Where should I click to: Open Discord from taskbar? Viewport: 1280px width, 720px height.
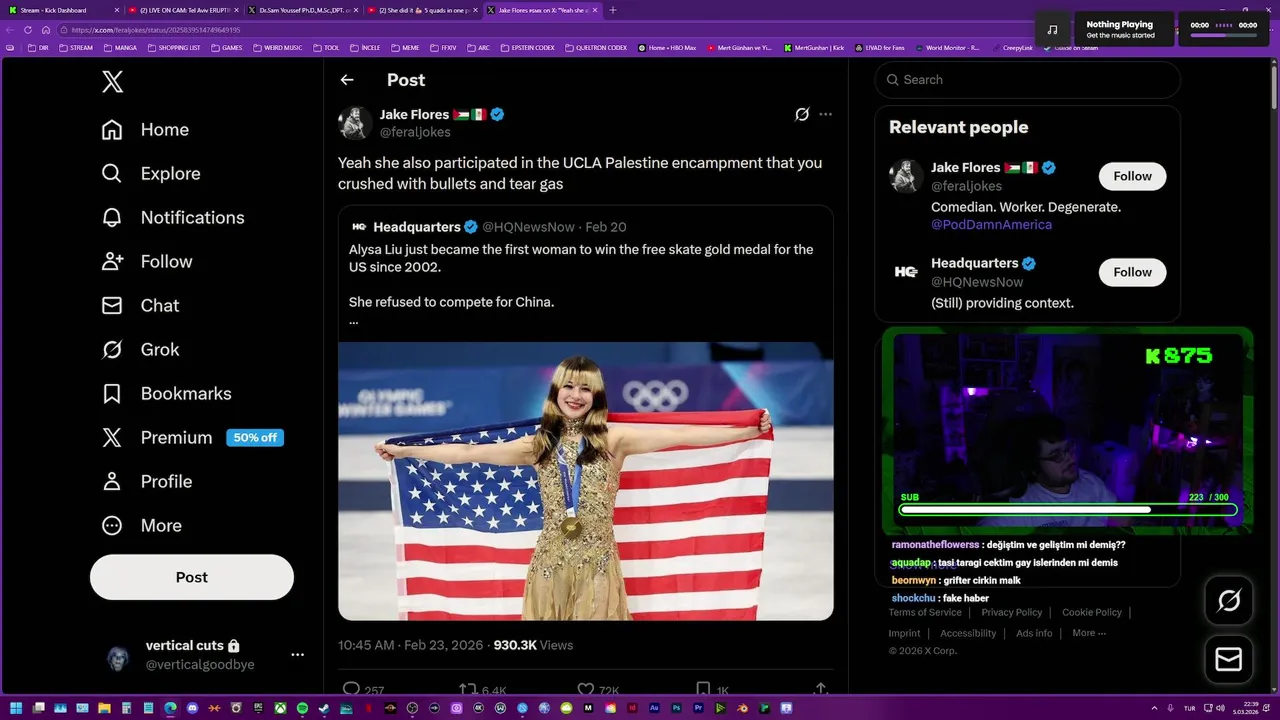click(x=192, y=708)
